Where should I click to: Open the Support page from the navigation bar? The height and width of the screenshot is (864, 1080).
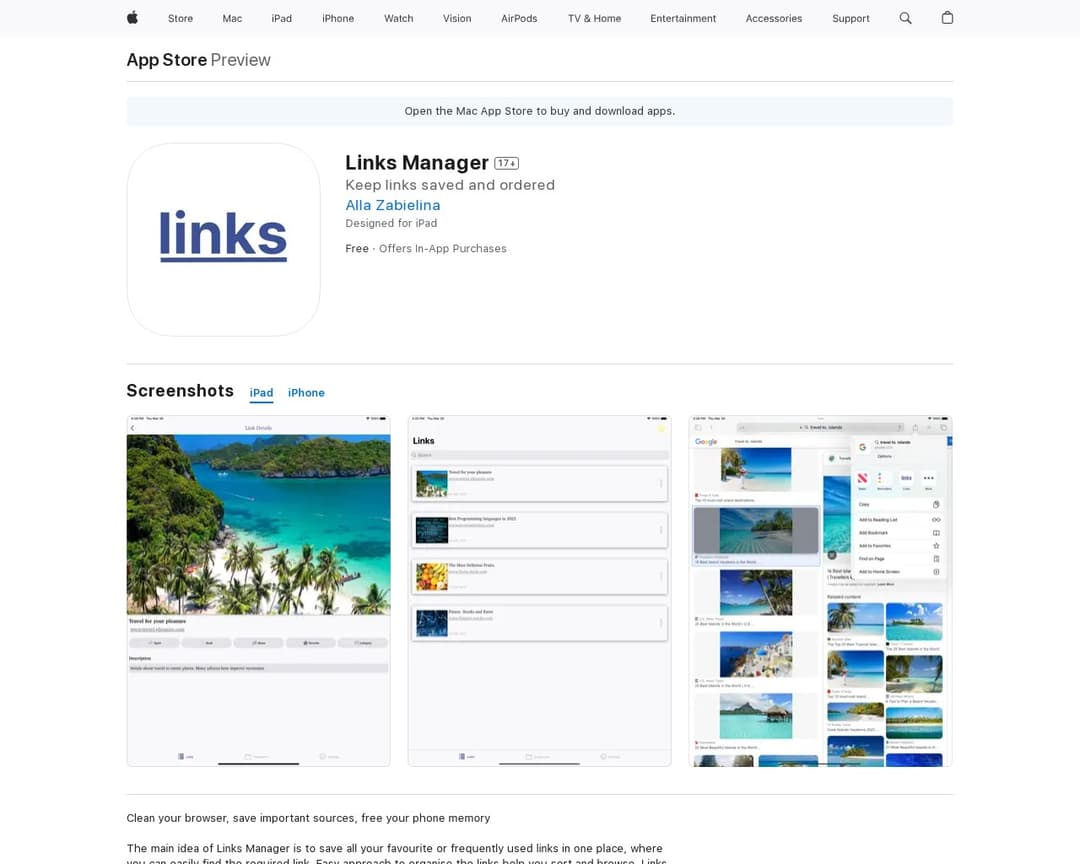[x=851, y=18]
